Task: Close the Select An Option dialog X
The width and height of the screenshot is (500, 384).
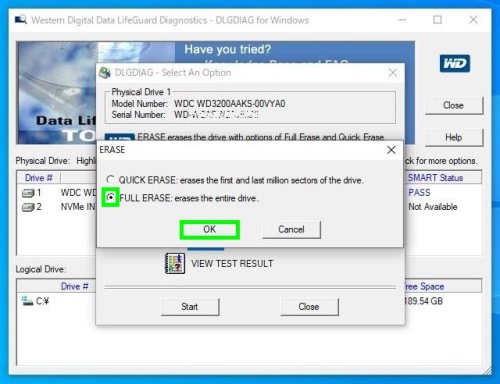Action: click(x=393, y=73)
